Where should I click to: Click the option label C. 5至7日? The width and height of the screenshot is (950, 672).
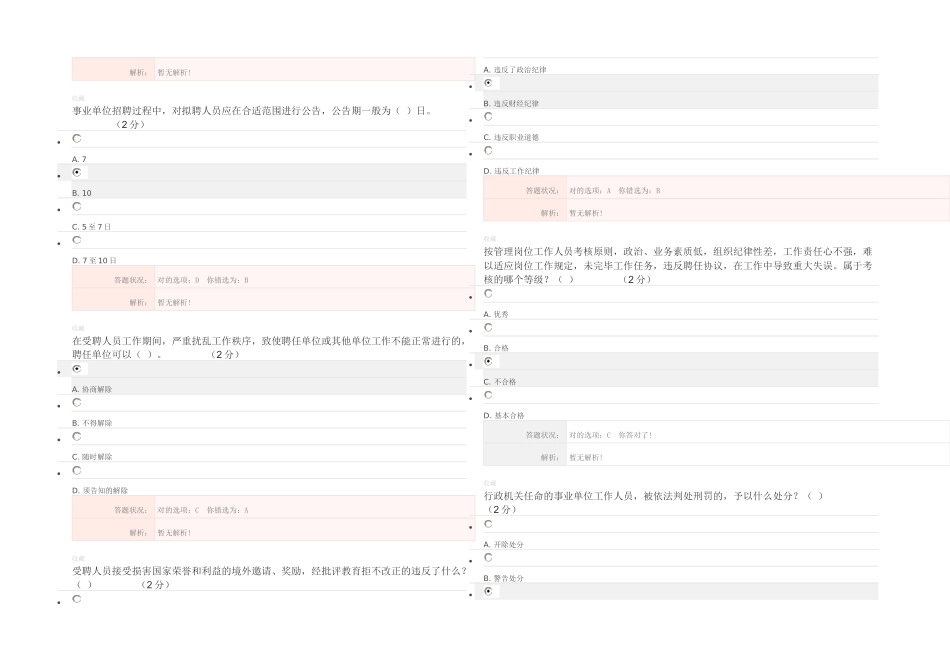click(91, 227)
